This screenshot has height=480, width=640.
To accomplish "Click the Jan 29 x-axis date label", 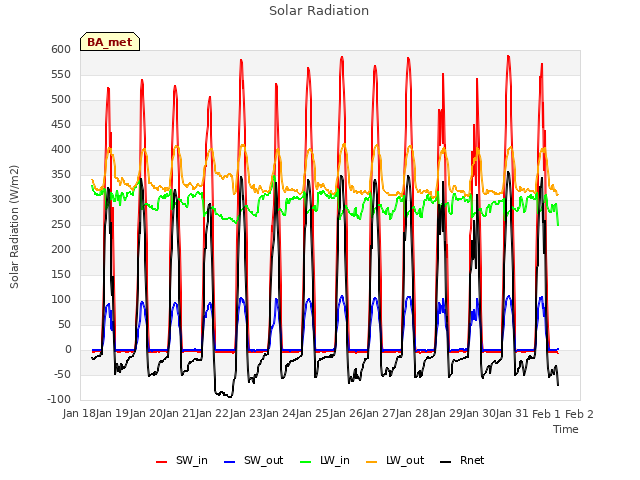I will (446, 414).
